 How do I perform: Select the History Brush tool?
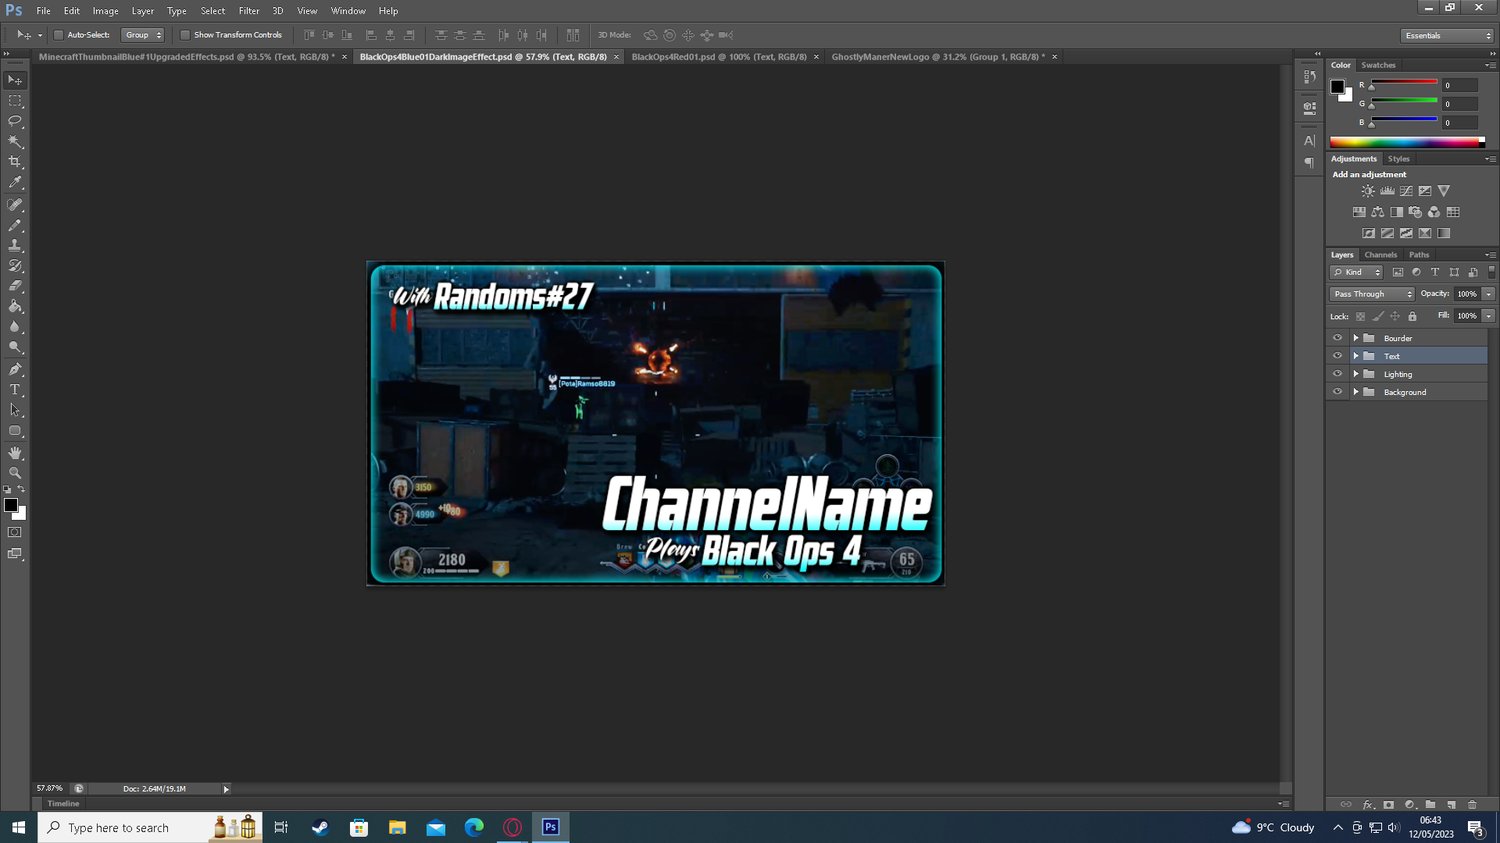point(15,266)
